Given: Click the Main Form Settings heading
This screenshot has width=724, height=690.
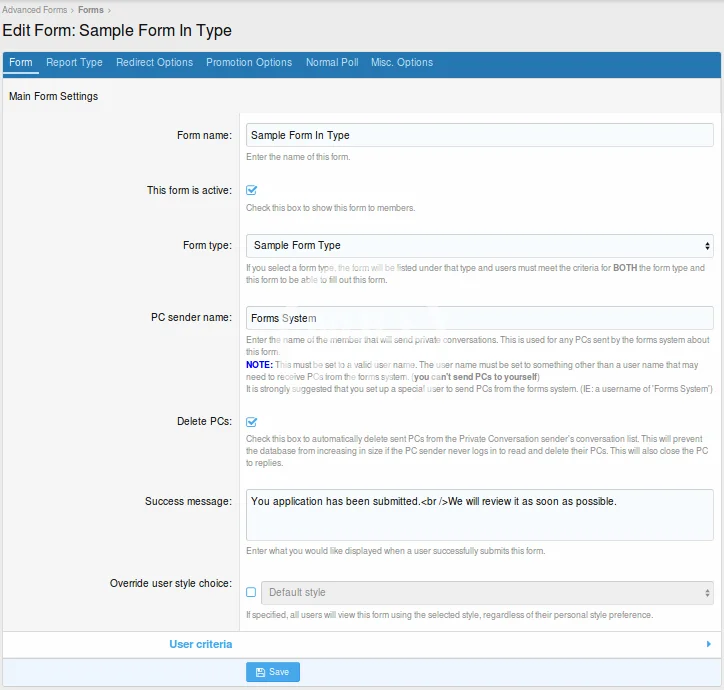Looking at the screenshot, I should point(53,97).
